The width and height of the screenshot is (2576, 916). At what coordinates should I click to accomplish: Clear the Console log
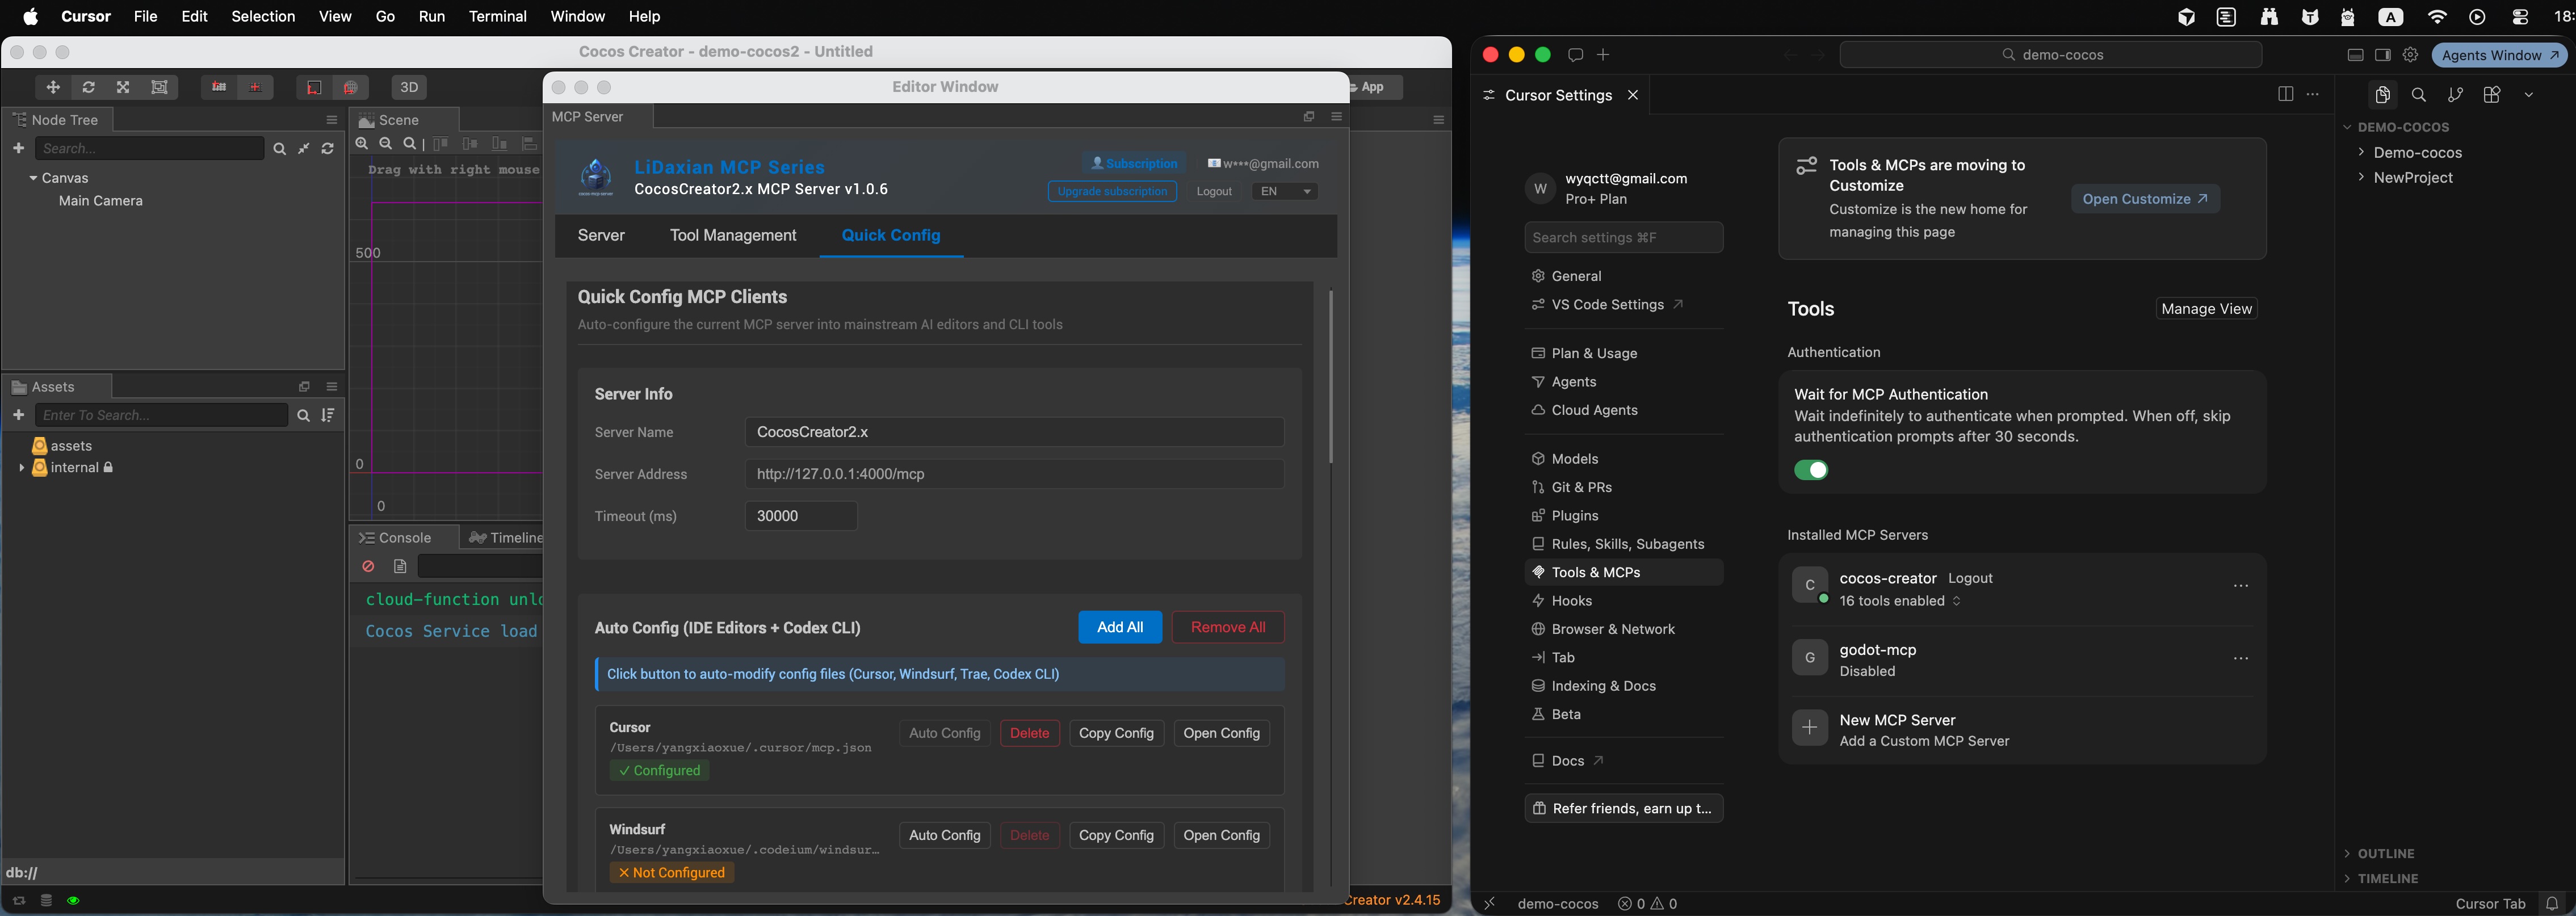(x=368, y=567)
